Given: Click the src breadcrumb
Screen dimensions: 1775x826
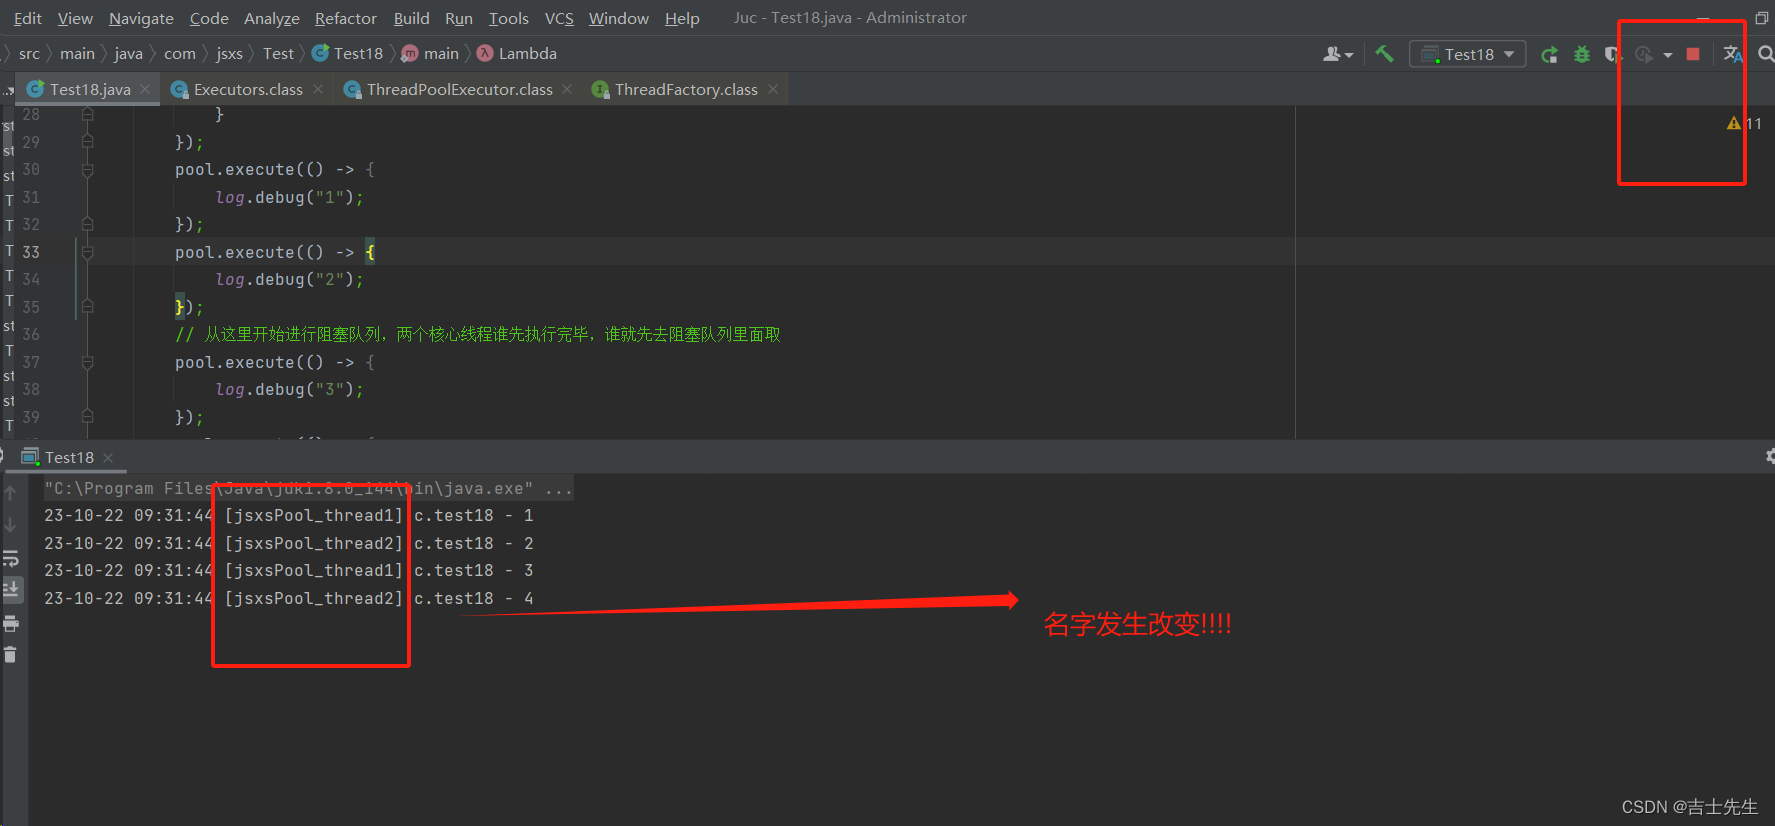Looking at the screenshot, I should pyautogui.click(x=29, y=54).
